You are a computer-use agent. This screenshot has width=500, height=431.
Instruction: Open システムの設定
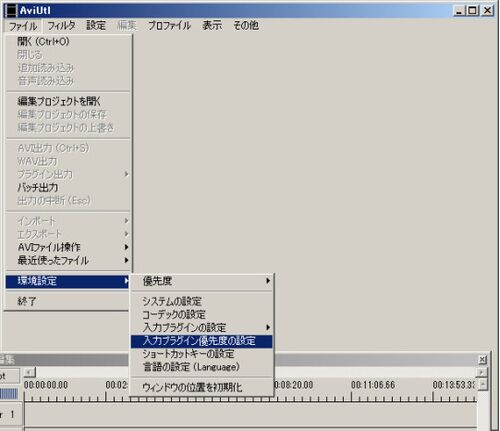202,302
